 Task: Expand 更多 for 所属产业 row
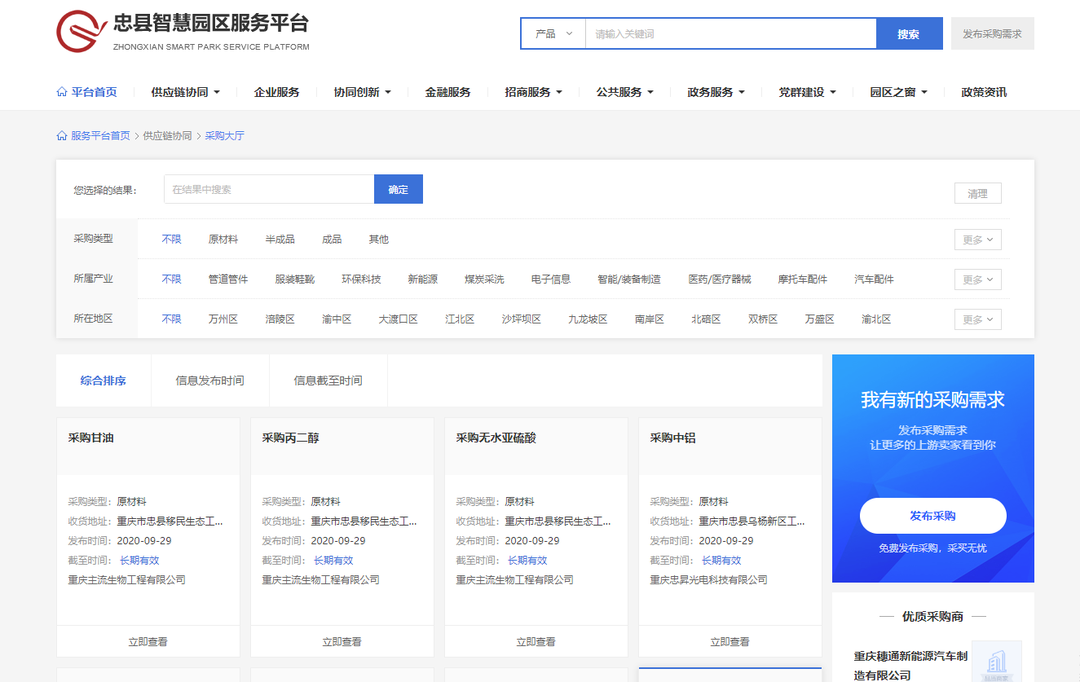(x=977, y=280)
